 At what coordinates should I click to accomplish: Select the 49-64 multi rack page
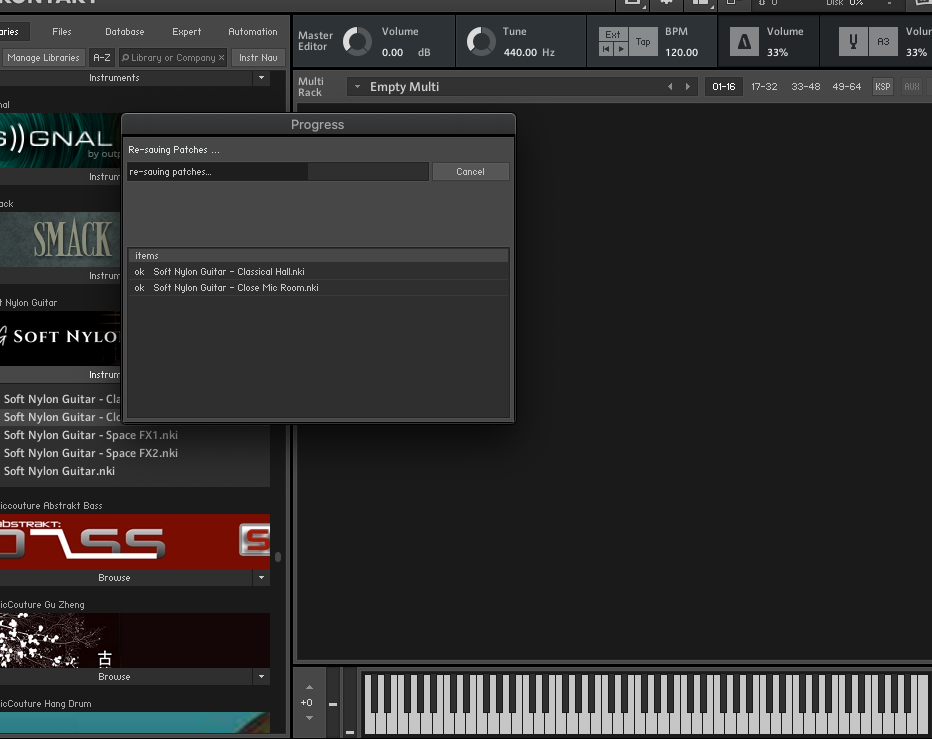click(x=846, y=87)
